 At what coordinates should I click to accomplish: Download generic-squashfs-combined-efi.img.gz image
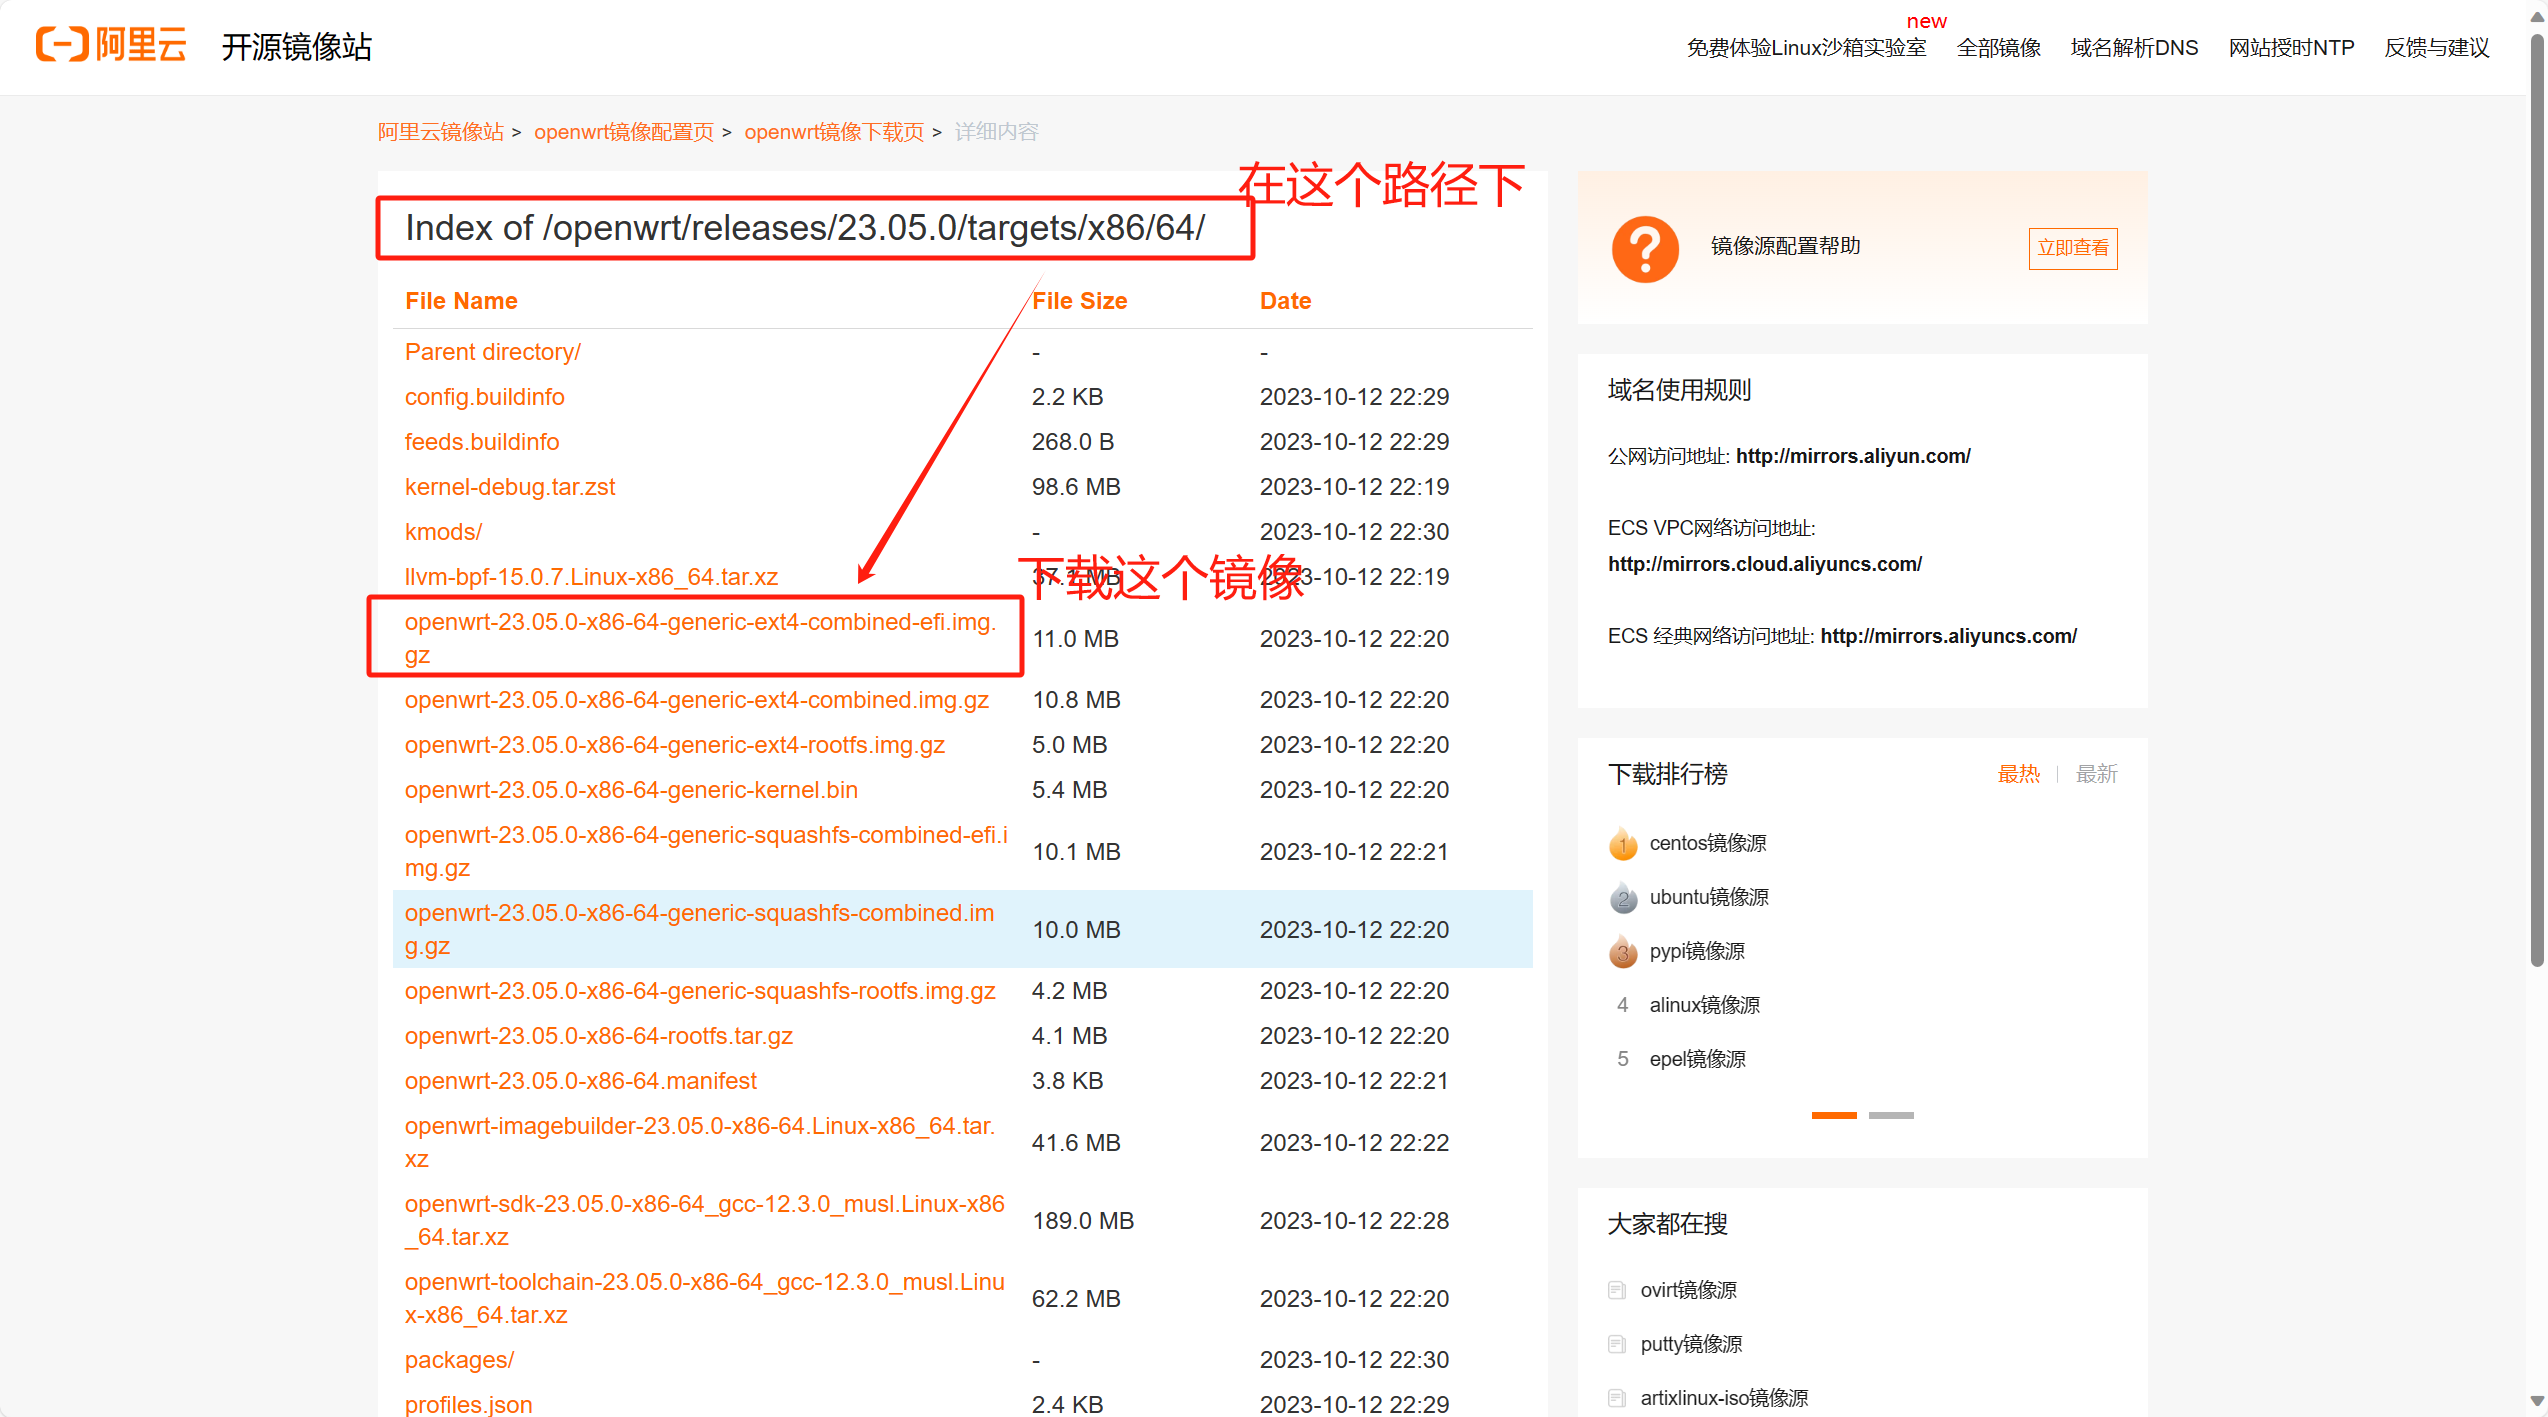coord(706,851)
